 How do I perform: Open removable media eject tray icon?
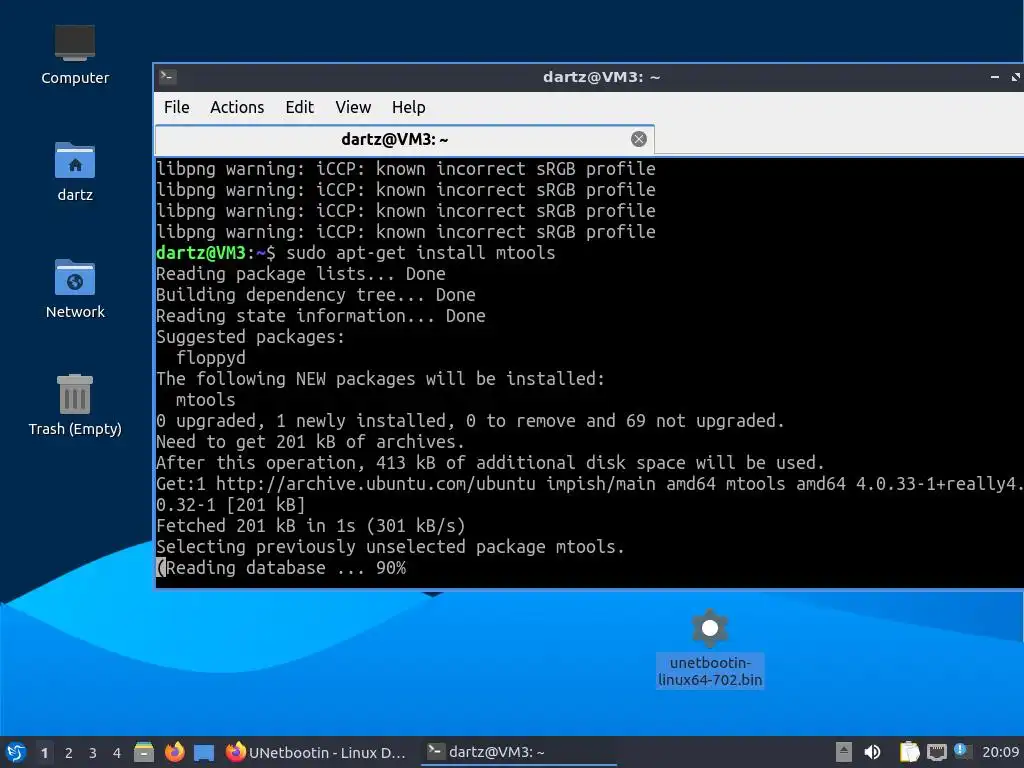844,752
